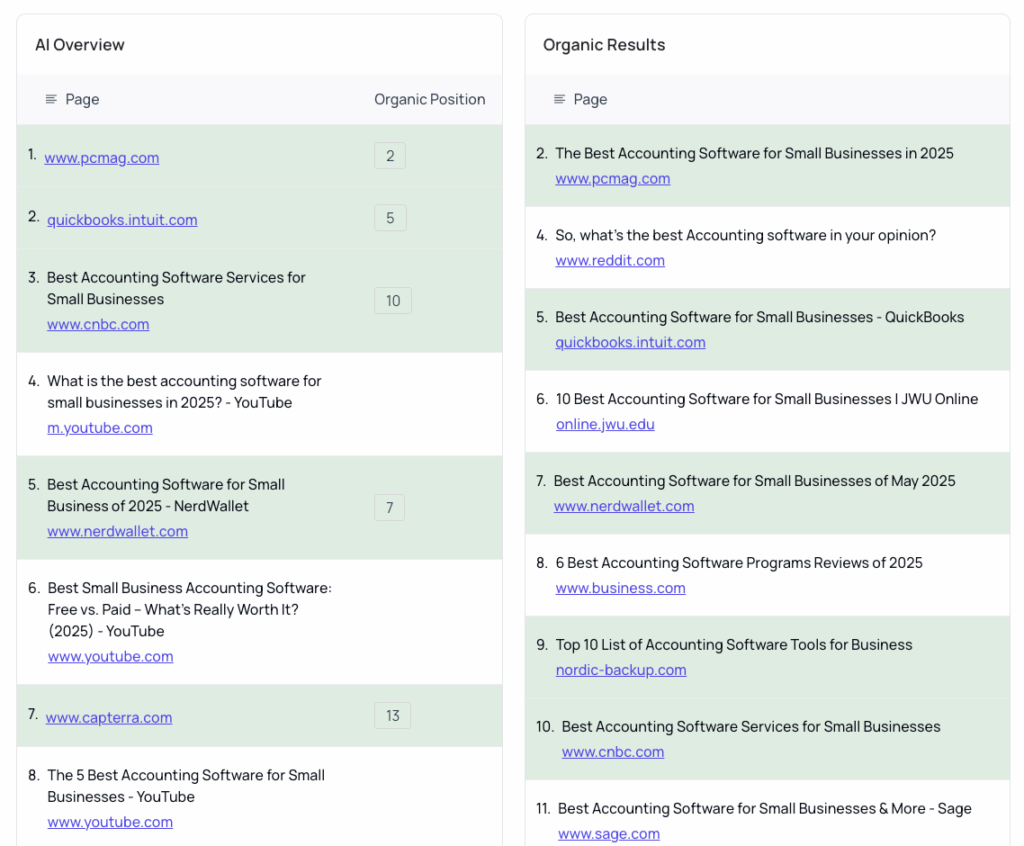Open www.cnbc.com link in Organic Results

pos(613,752)
